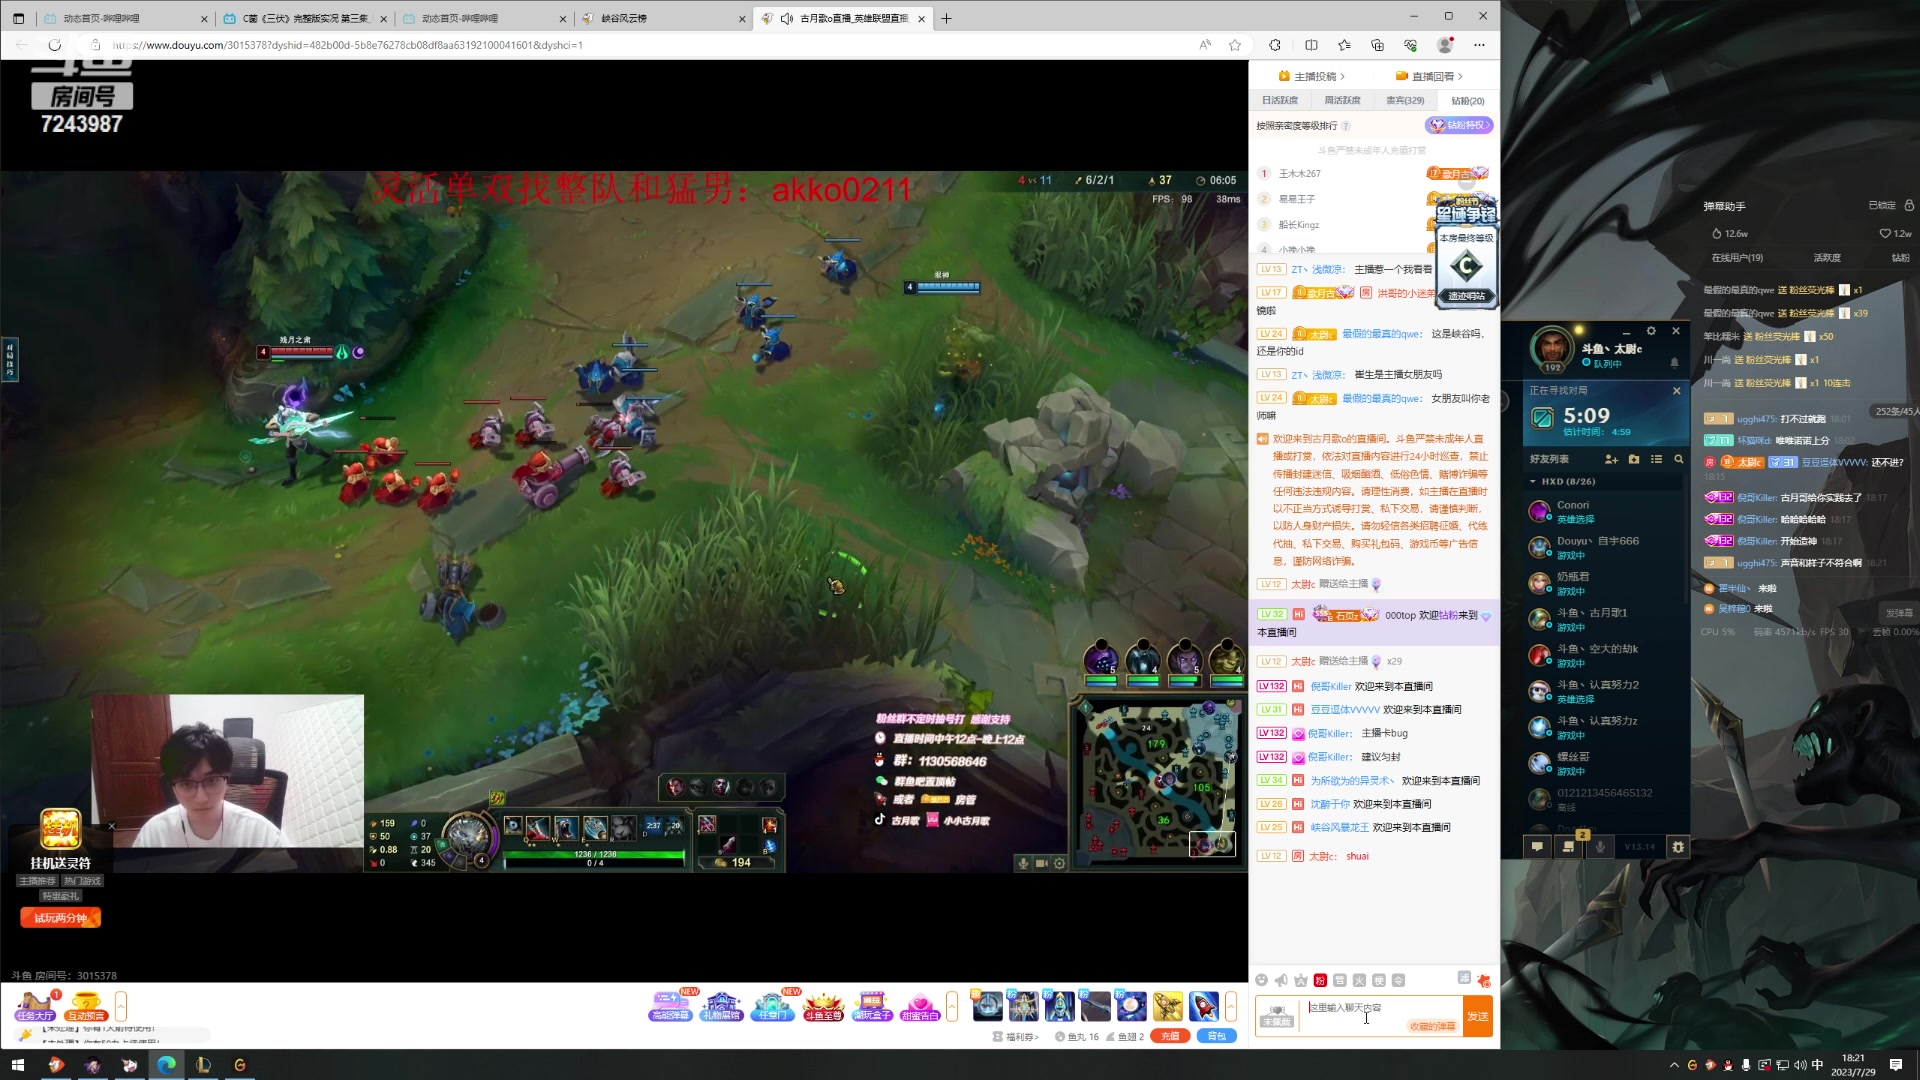The image size is (1920, 1080).
Task: Select friend Conori in friends list
Action: [1606, 512]
